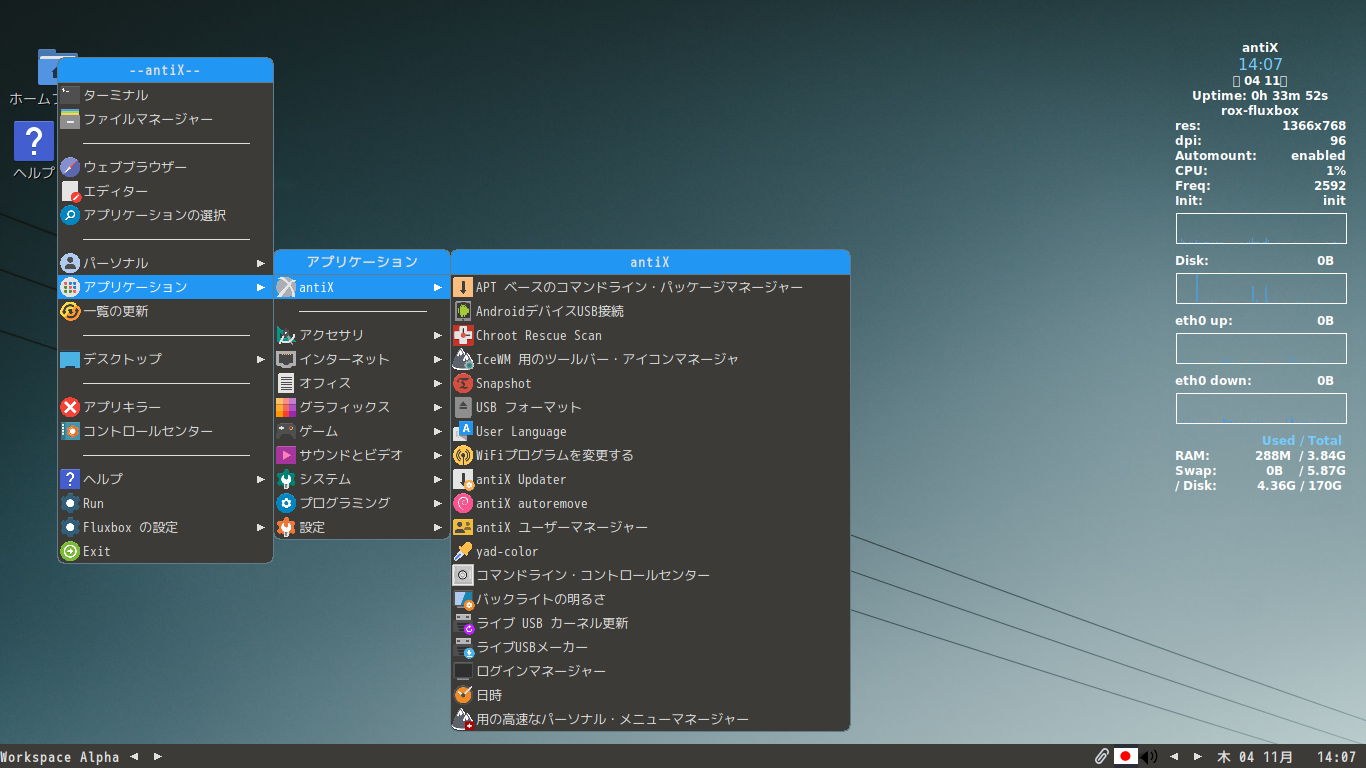Expand the インターネット submenu arrow
The width and height of the screenshot is (1366, 768).
pos(437,359)
